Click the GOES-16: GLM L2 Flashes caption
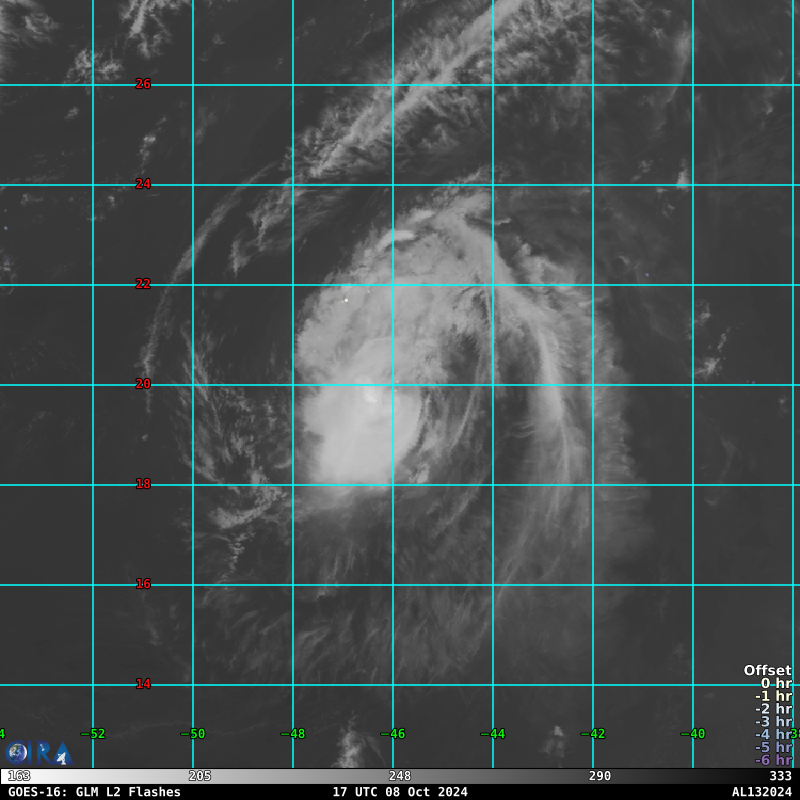This screenshot has height=800, width=800. [94, 792]
